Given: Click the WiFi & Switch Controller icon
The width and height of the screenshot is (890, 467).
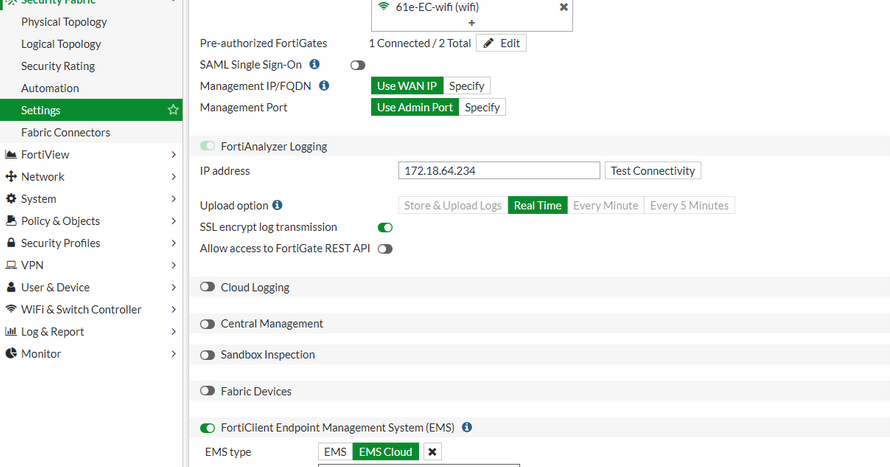Looking at the screenshot, I should [x=11, y=309].
